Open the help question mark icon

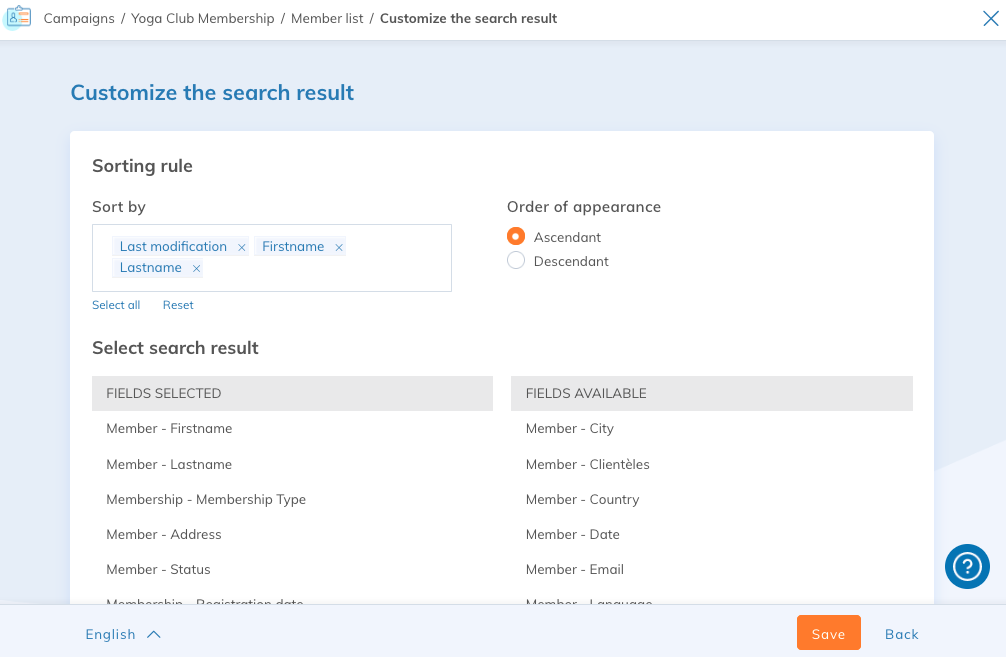click(966, 567)
